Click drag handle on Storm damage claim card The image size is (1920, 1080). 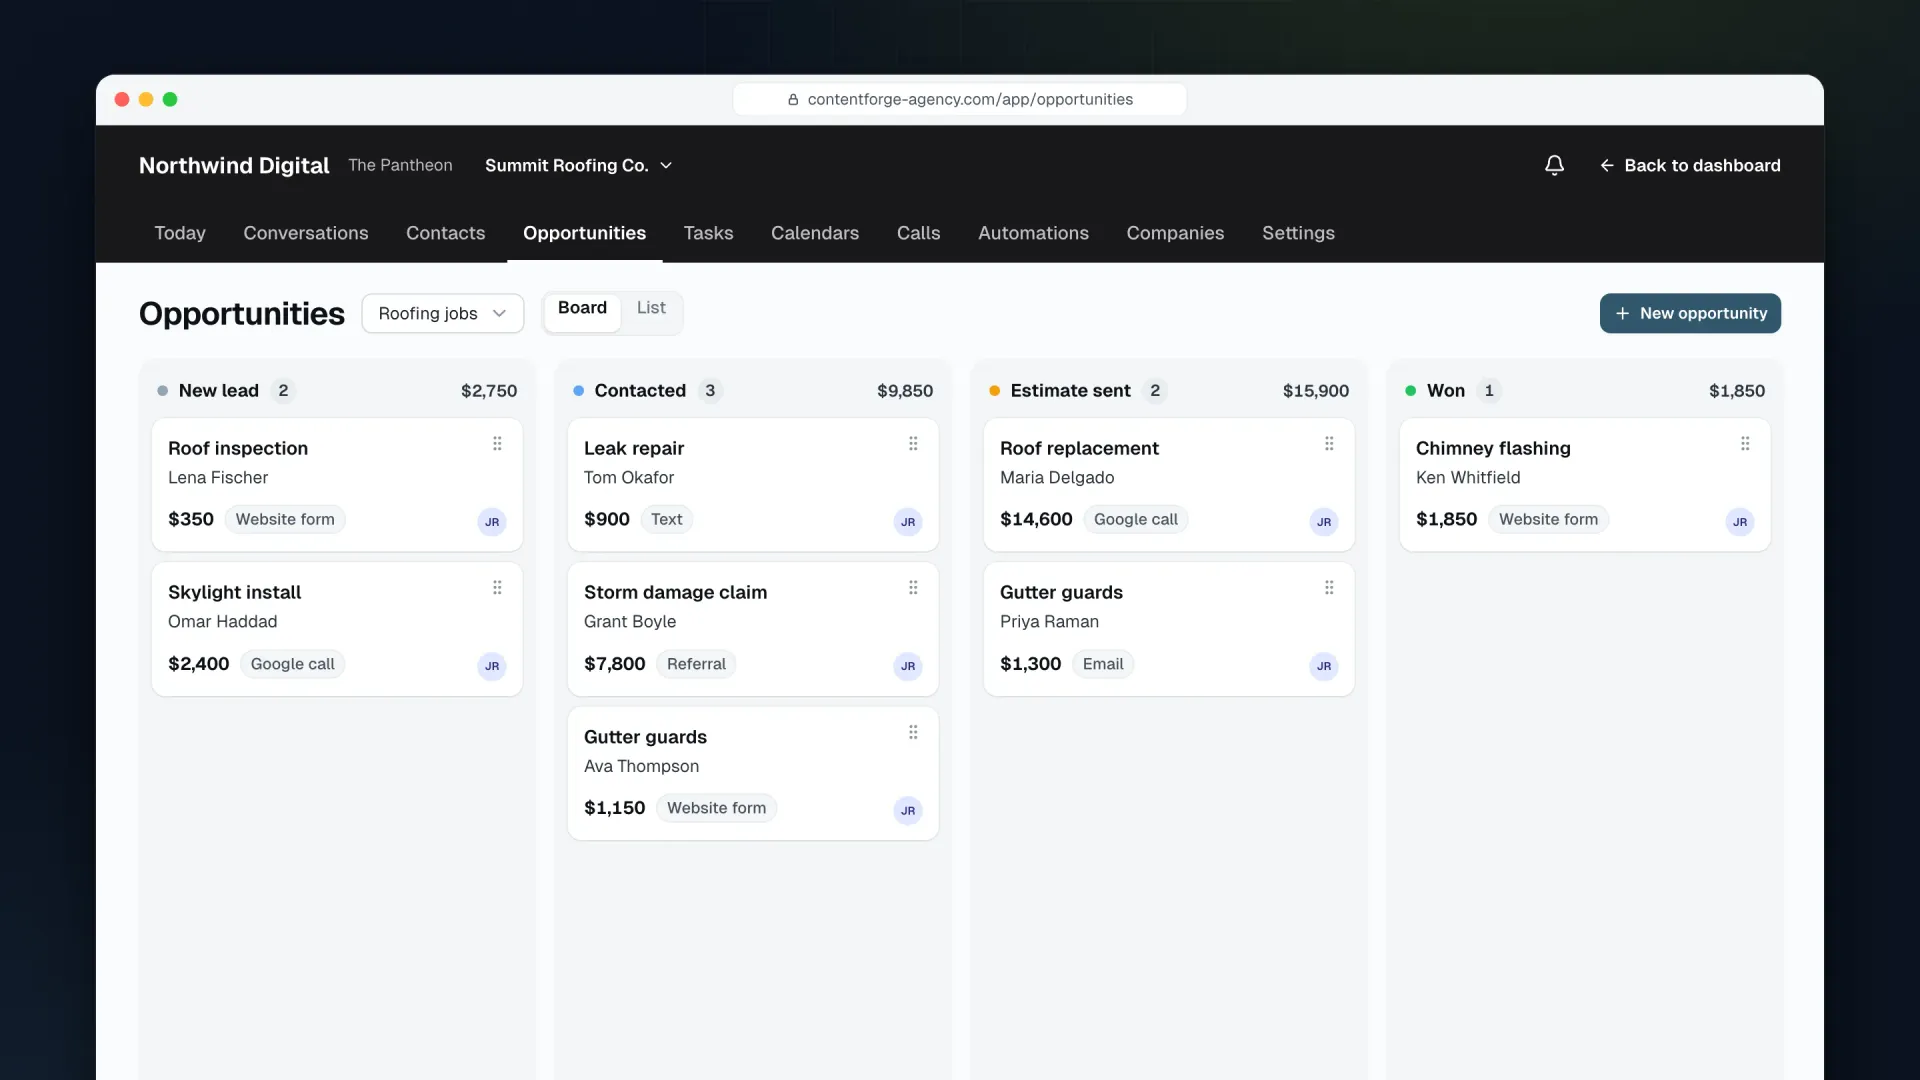point(913,588)
